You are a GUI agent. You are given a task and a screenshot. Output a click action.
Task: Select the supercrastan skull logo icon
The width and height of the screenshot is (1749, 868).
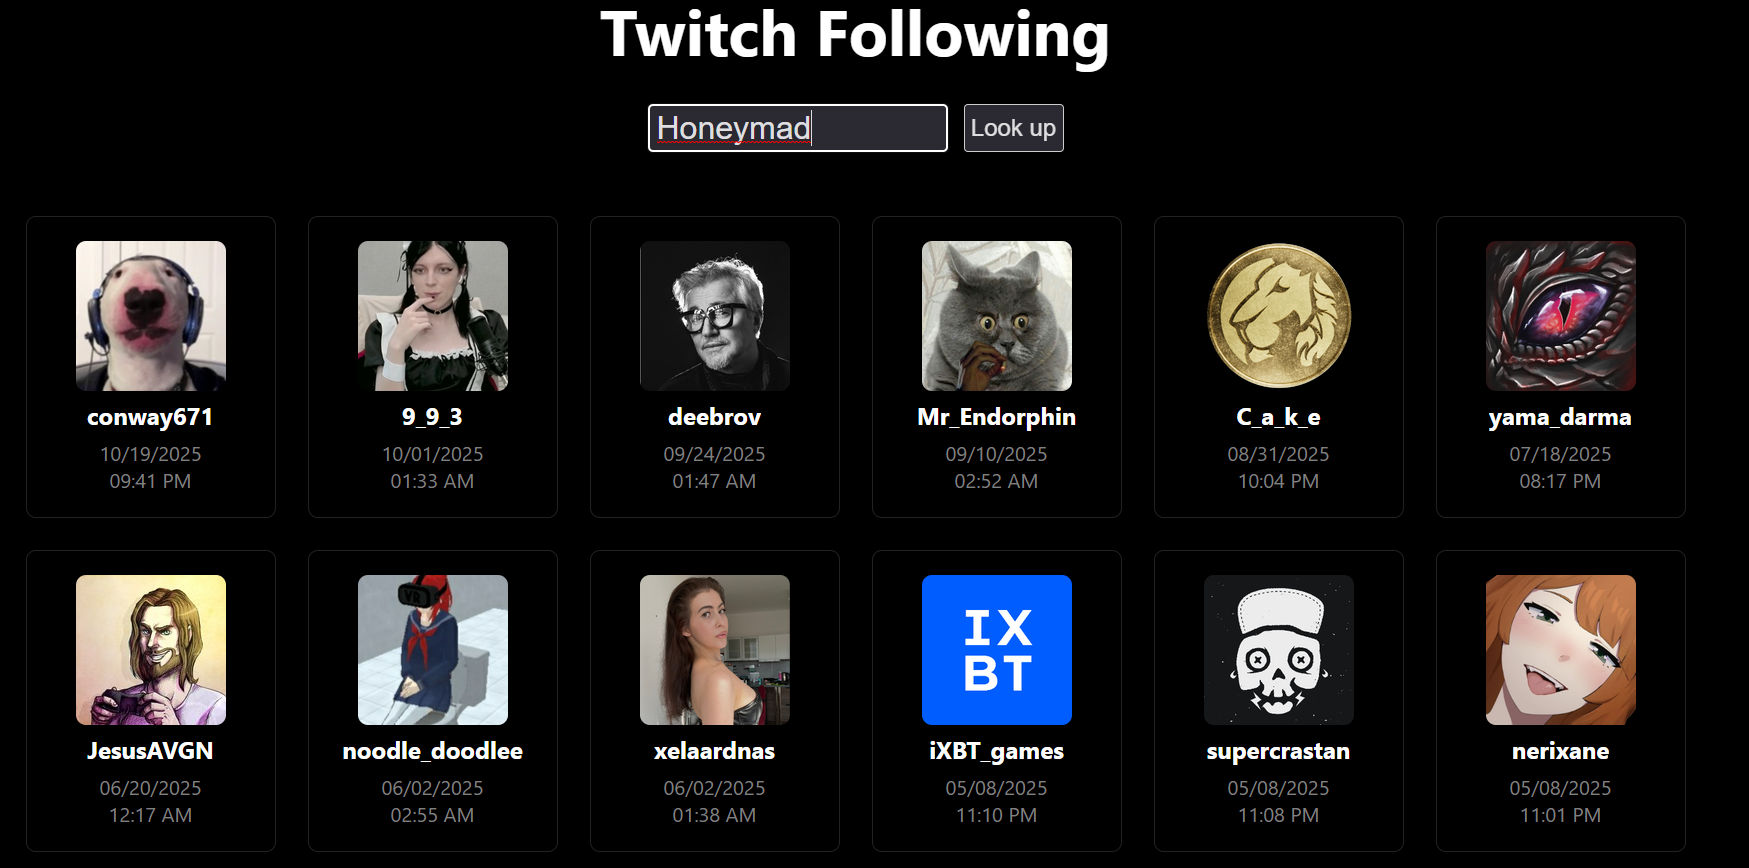(x=1279, y=650)
